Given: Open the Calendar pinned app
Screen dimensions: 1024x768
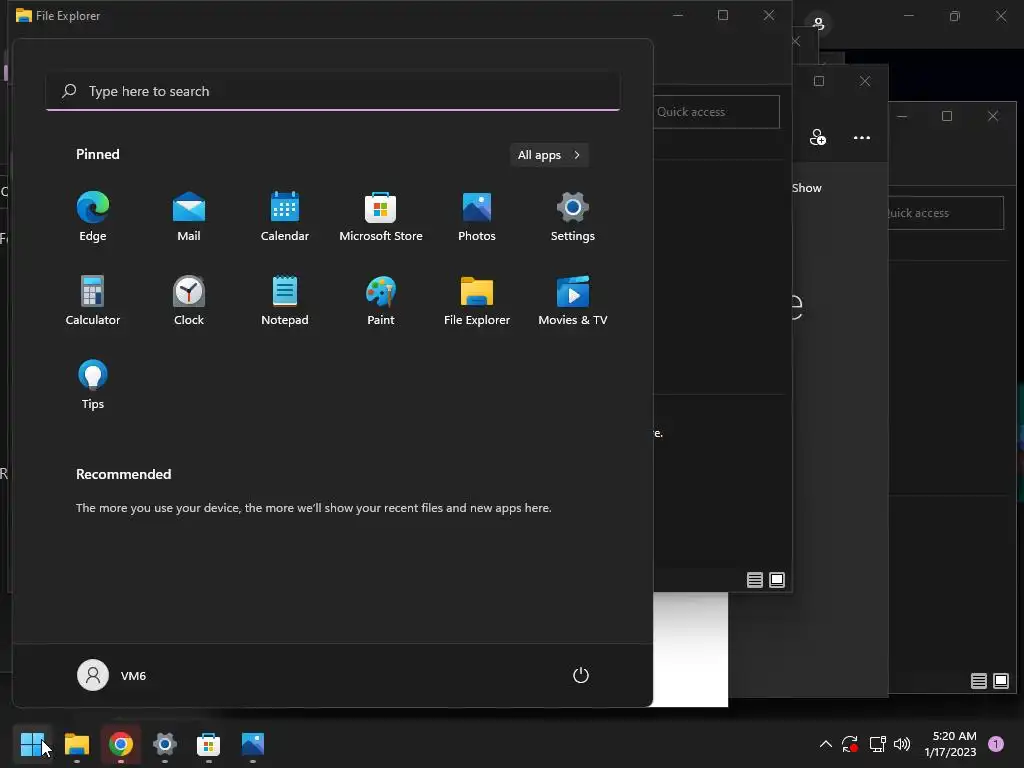Looking at the screenshot, I should click(285, 217).
